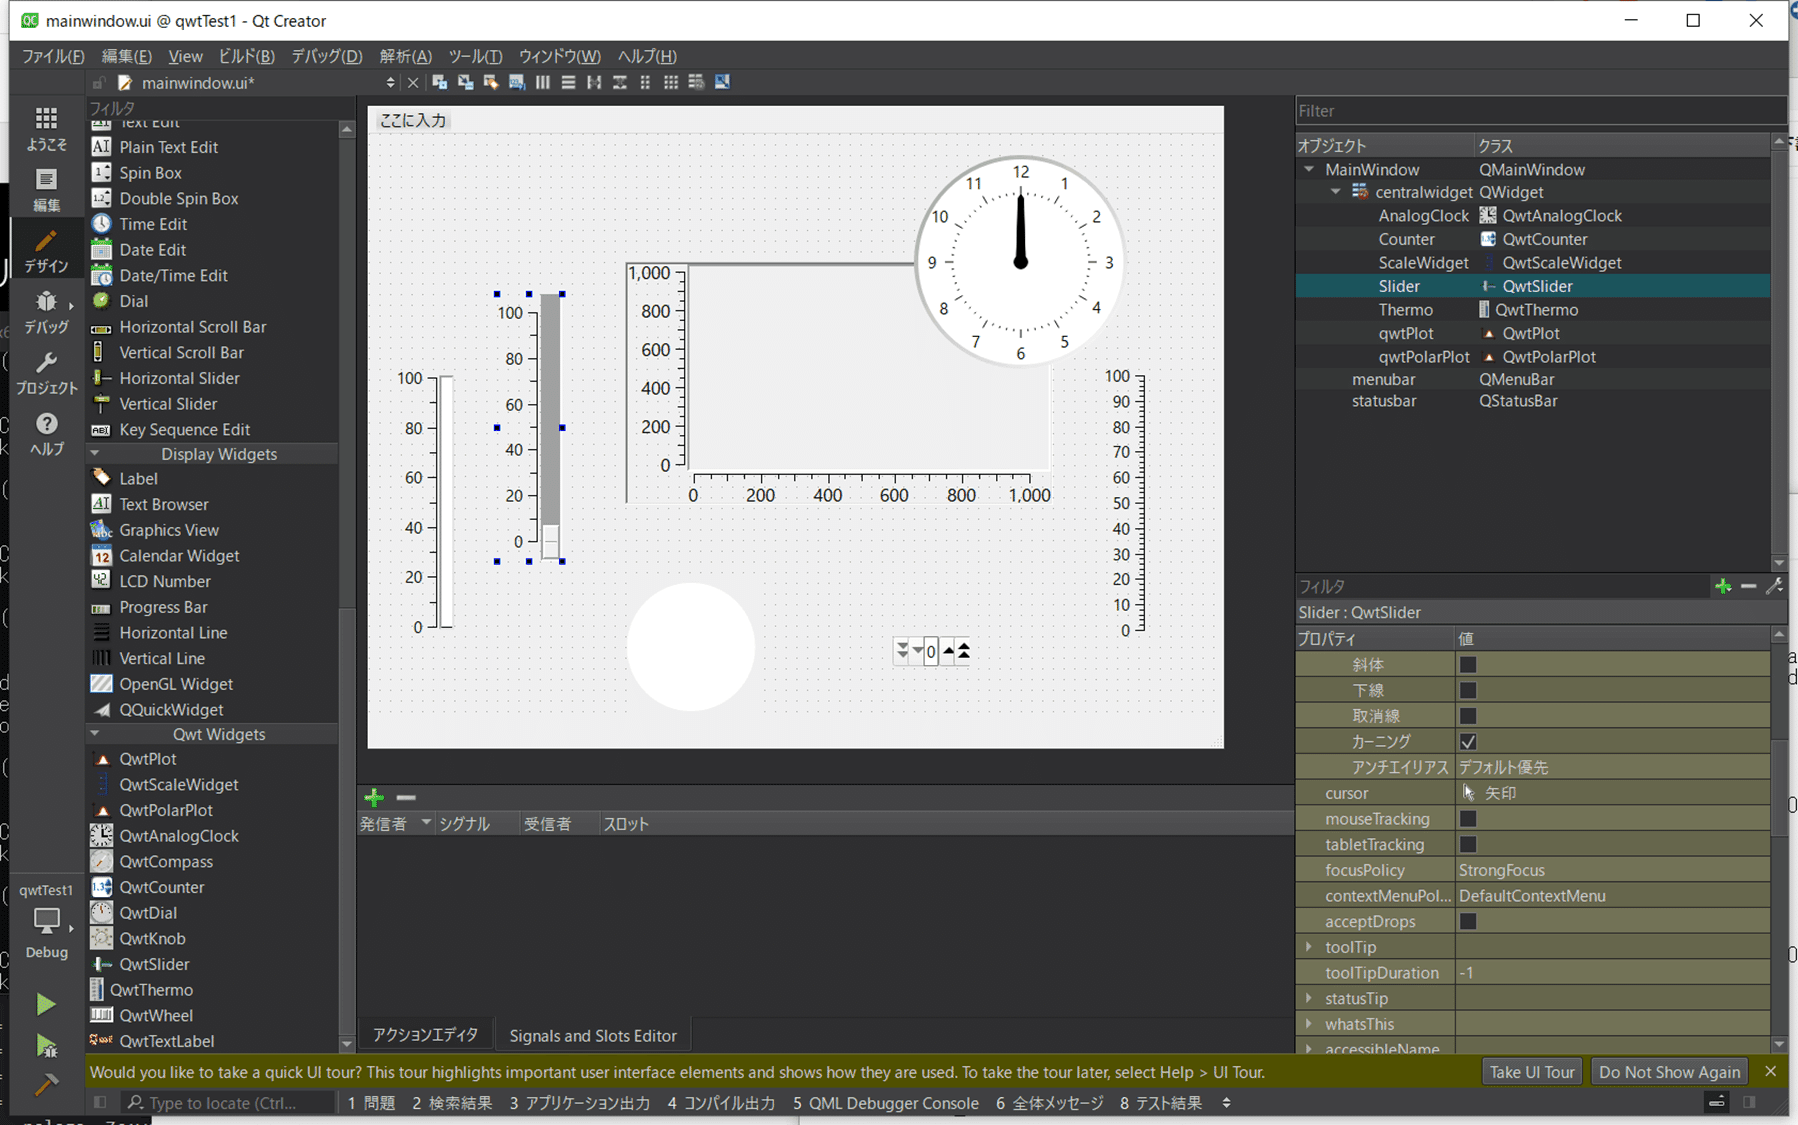Click the Type to locate field
1798x1125 pixels.
pos(229,1103)
